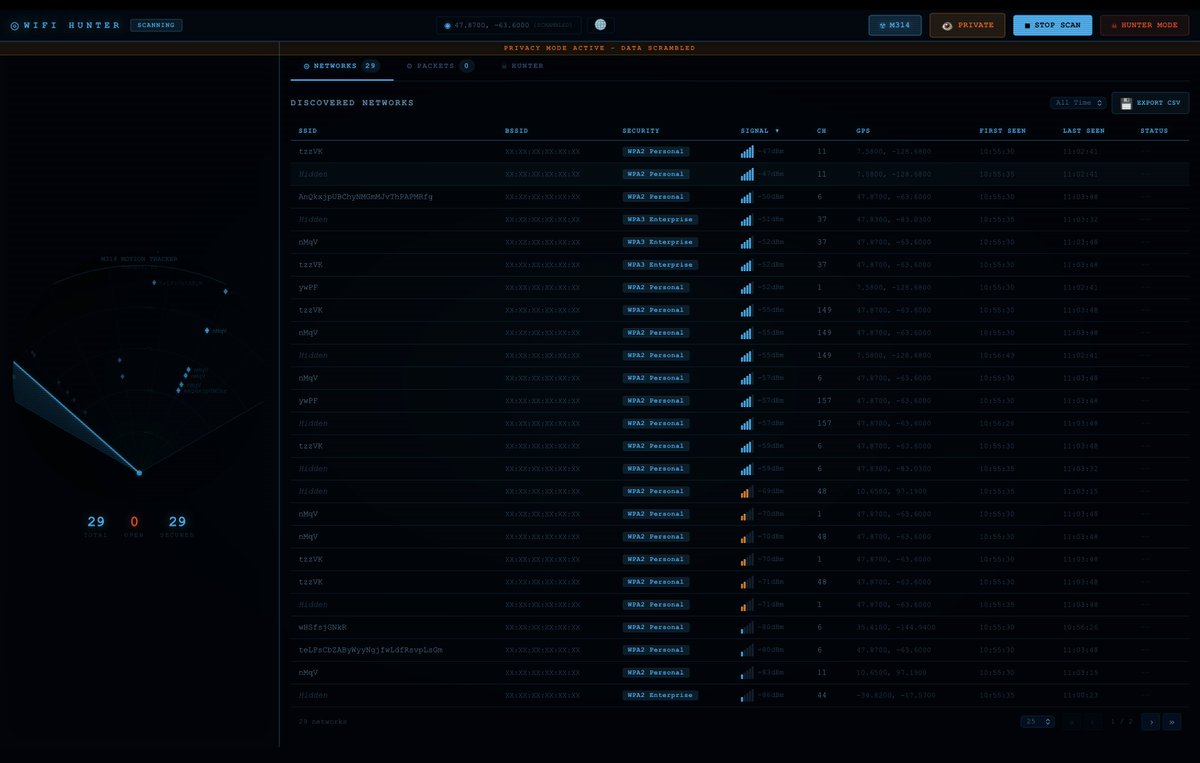Click the eye icon inside the PRIVATE button
Viewport: 1200px width, 763px height.
pos(946,25)
